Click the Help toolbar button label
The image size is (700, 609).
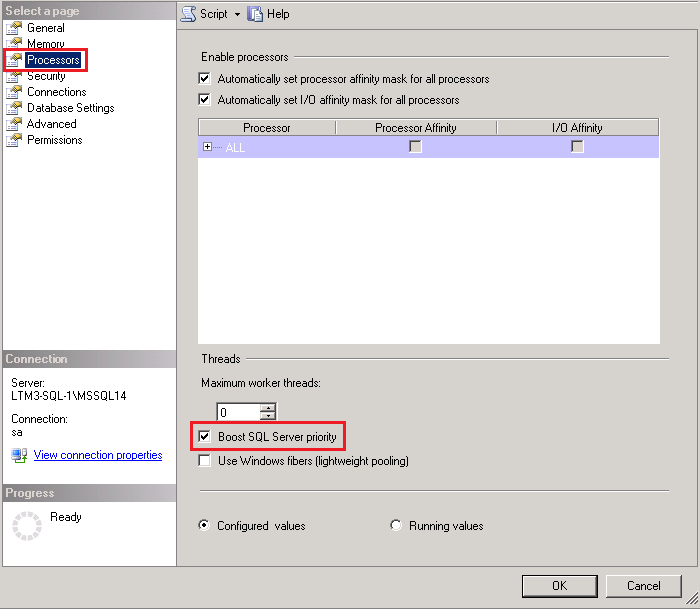[278, 14]
